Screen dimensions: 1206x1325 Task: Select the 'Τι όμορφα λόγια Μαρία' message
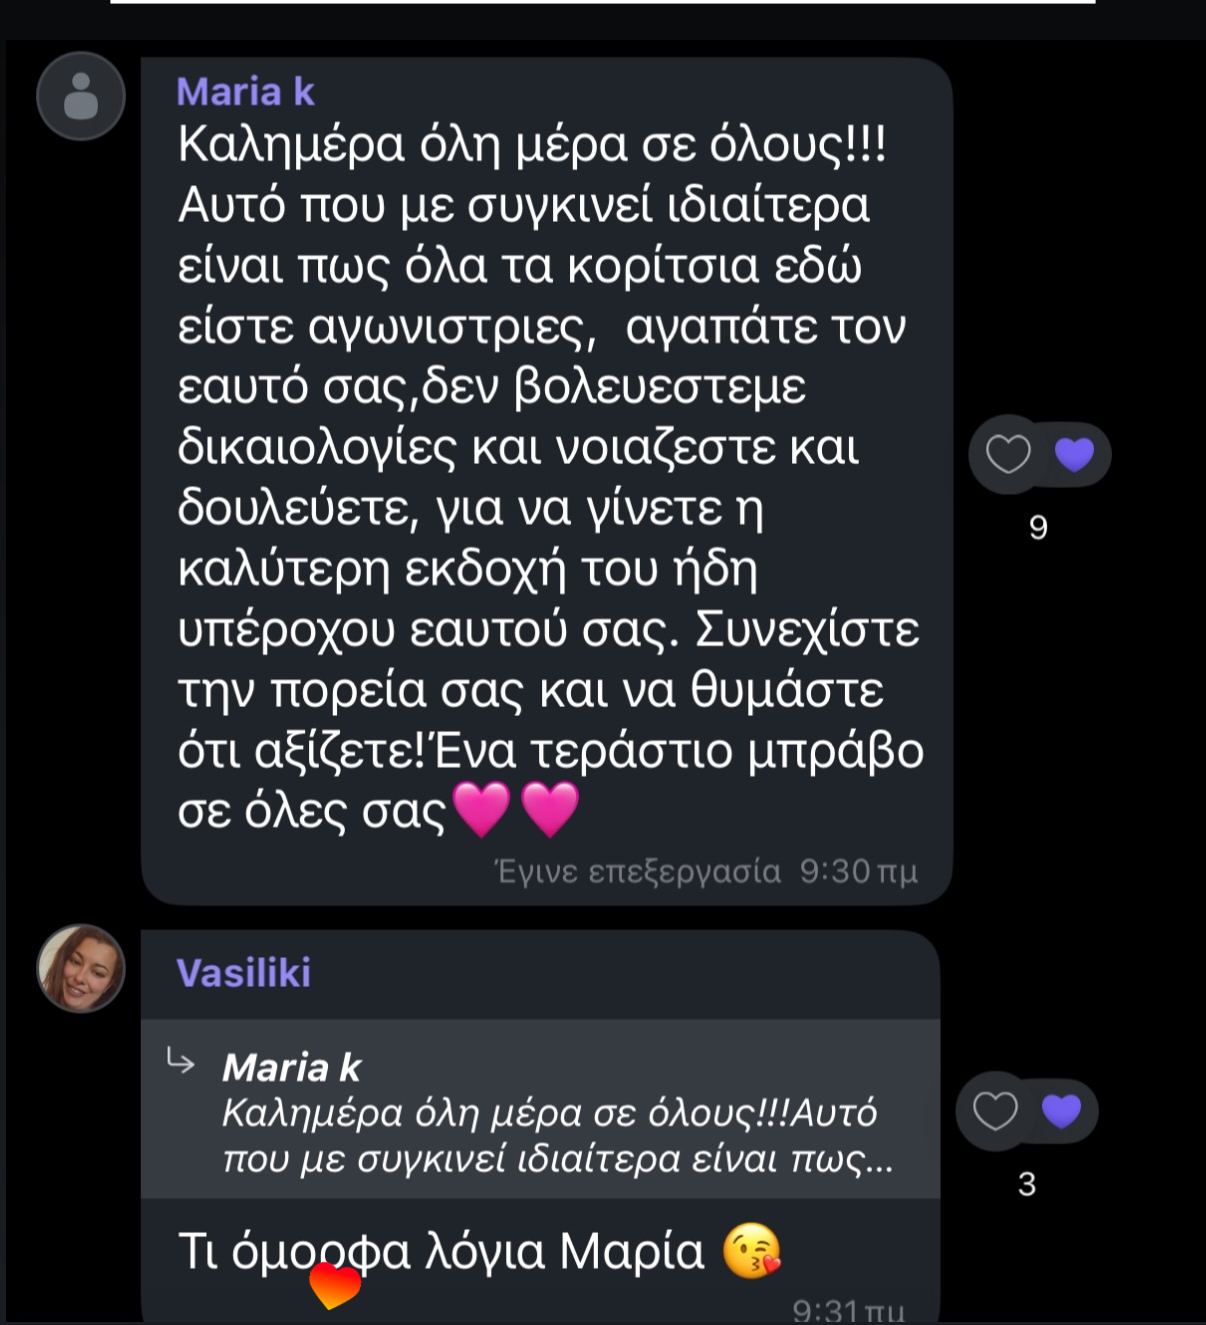pyautogui.click(x=441, y=1251)
